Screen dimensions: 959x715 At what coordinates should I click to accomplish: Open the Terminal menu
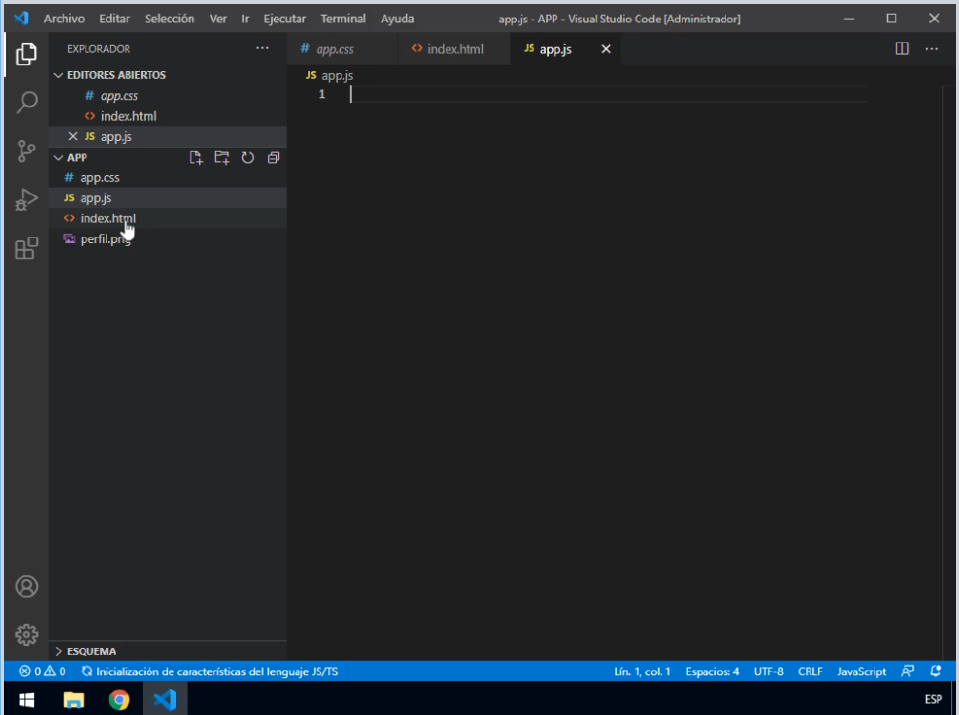coord(343,18)
